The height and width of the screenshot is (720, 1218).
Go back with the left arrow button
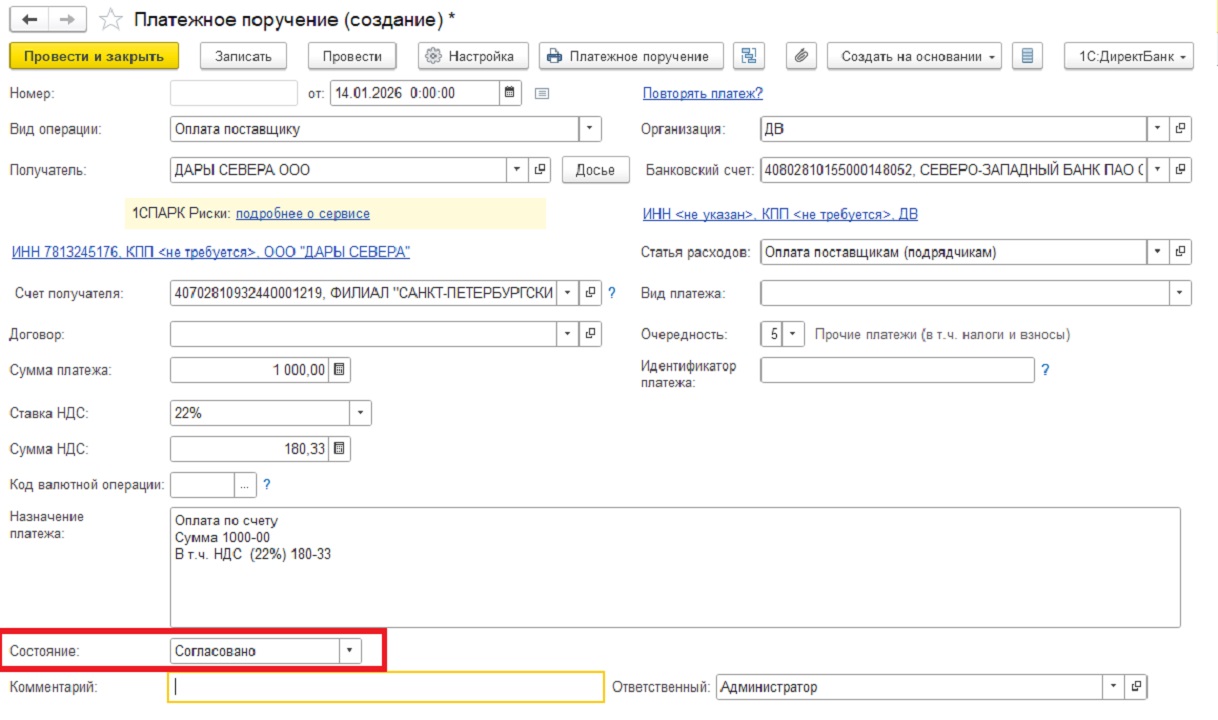point(30,19)
